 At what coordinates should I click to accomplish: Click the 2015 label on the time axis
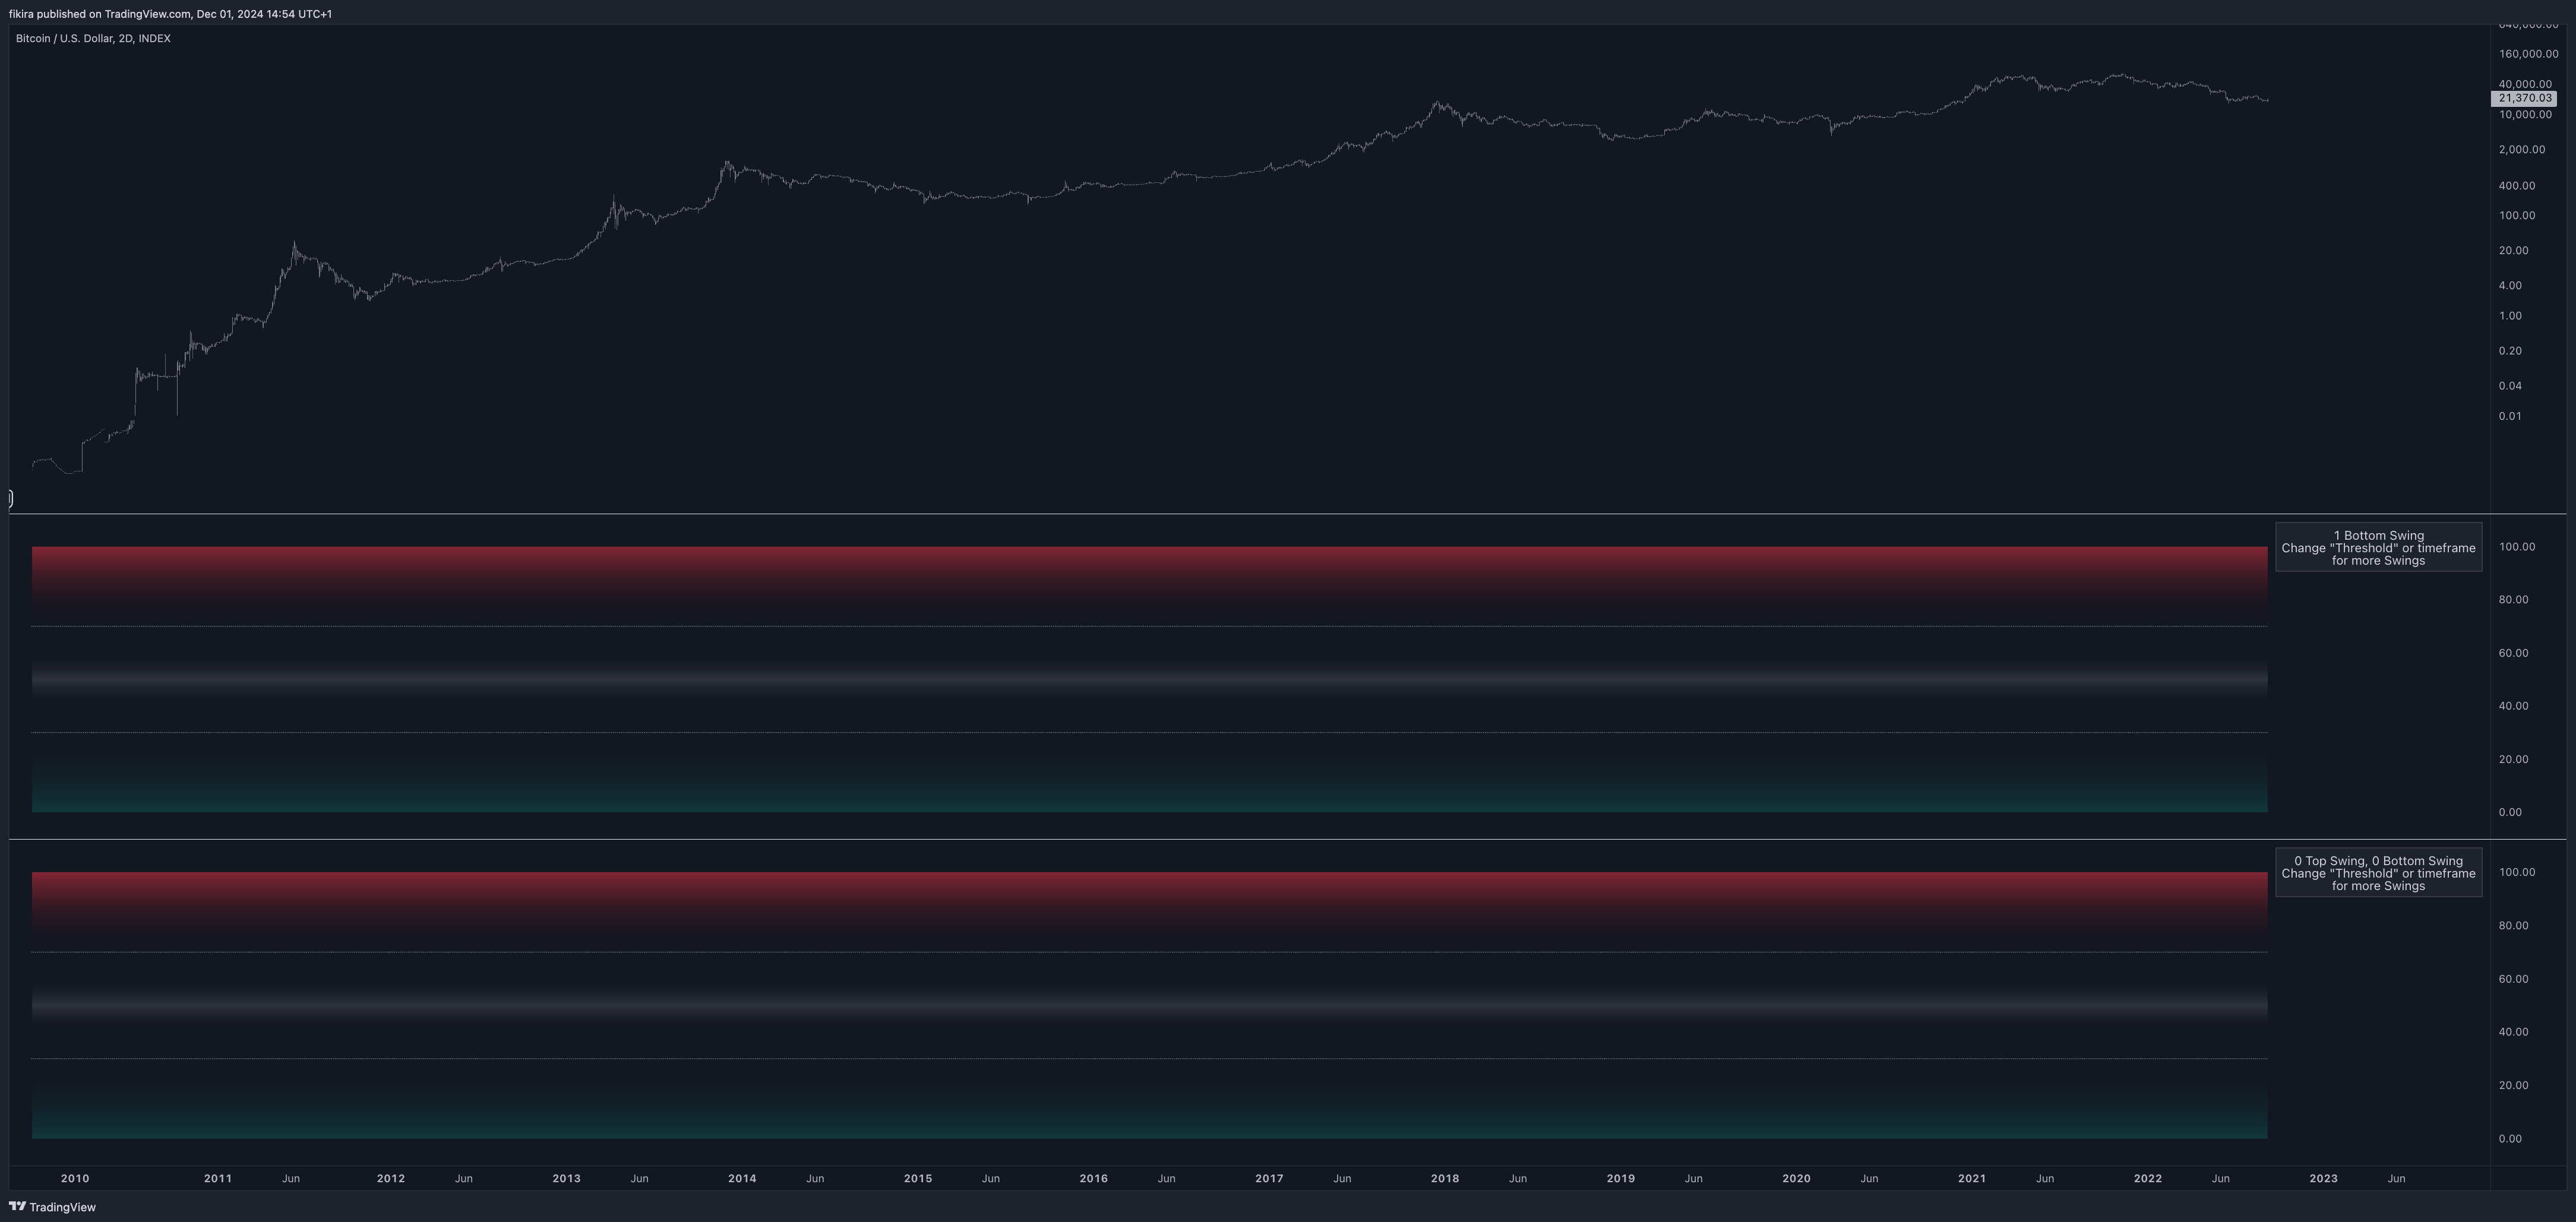tap(918, 1179)
